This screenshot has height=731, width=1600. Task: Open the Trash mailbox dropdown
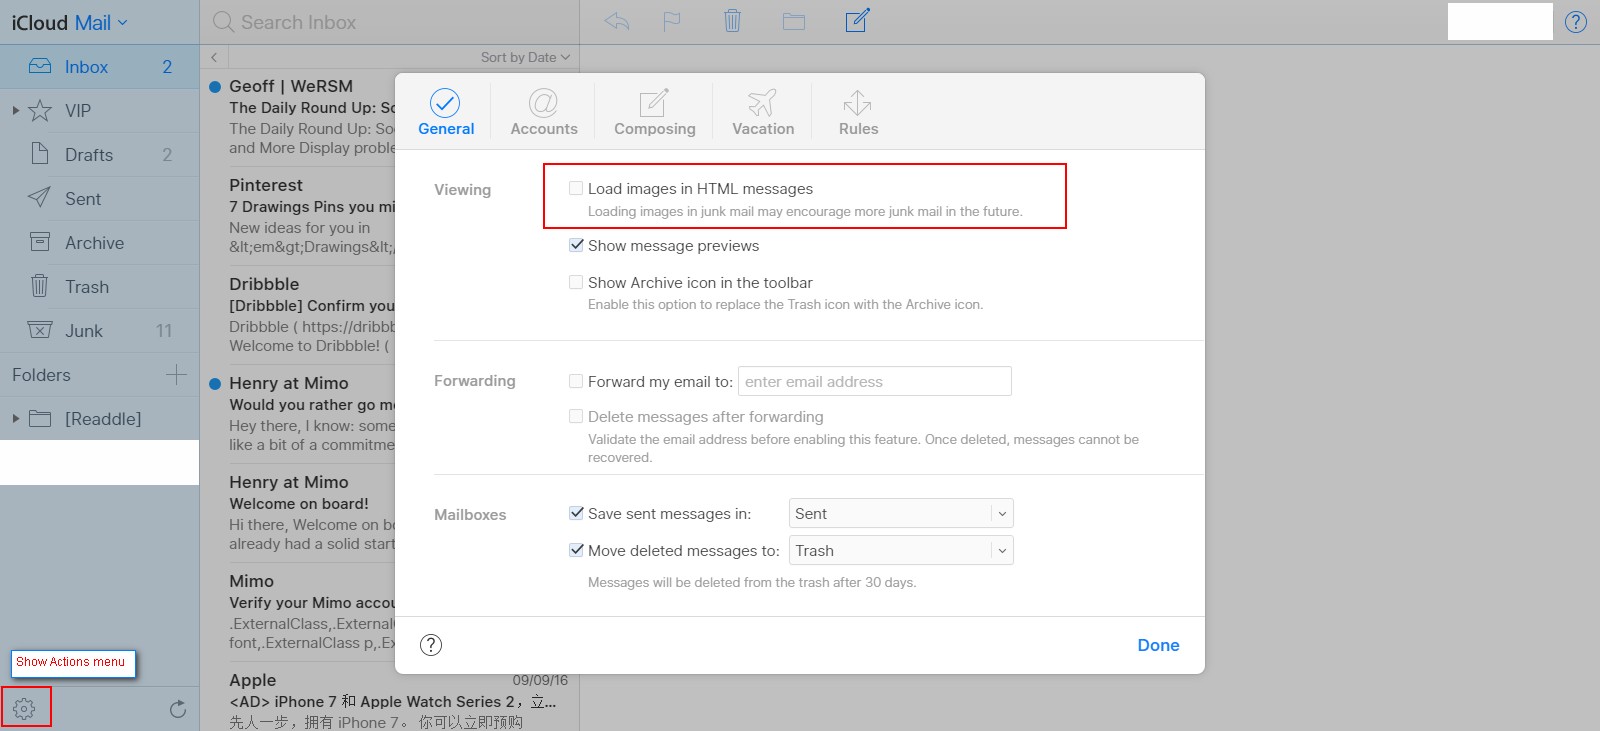[x=901, y=550]
